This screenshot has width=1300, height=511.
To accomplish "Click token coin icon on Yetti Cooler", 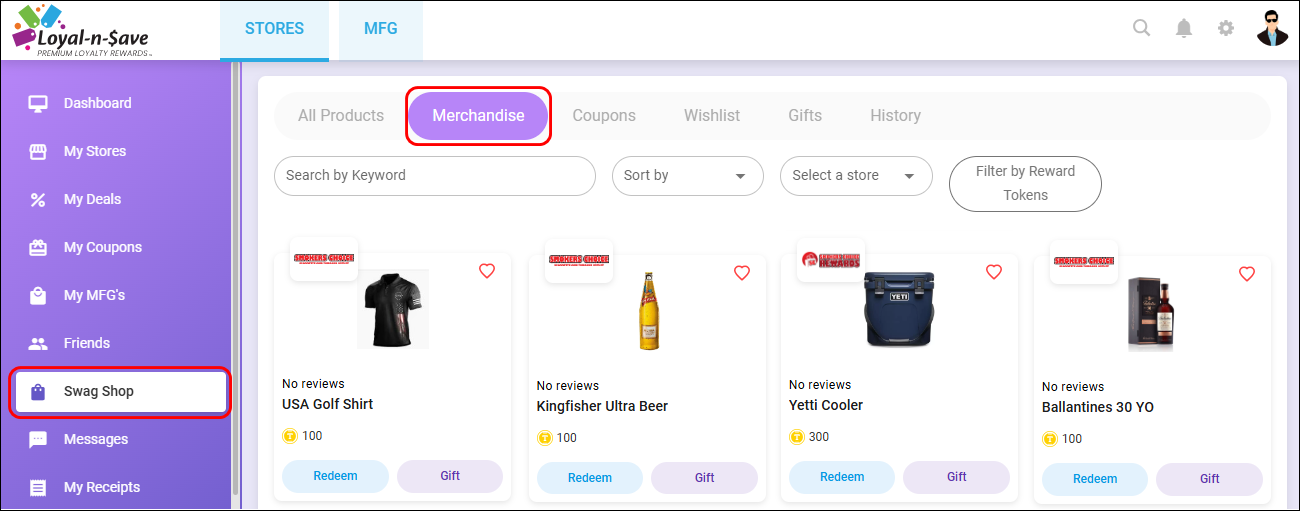I will coord(797,437).
